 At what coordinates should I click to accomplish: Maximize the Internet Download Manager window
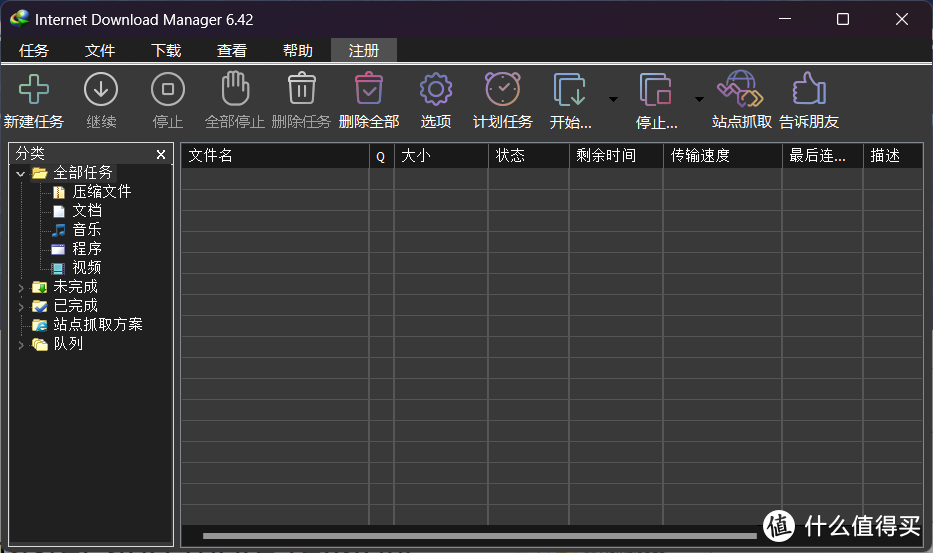coord(843,19)
